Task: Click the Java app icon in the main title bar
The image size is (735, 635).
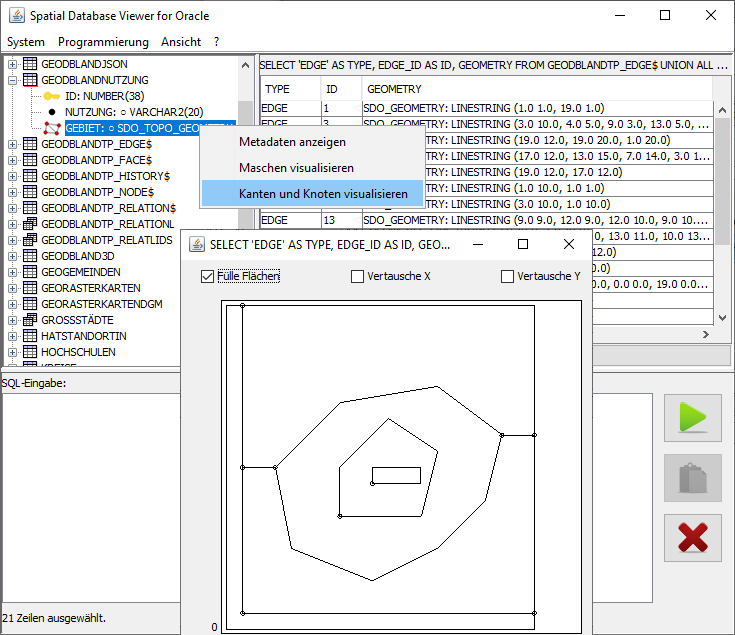Action: click(17, 15)
